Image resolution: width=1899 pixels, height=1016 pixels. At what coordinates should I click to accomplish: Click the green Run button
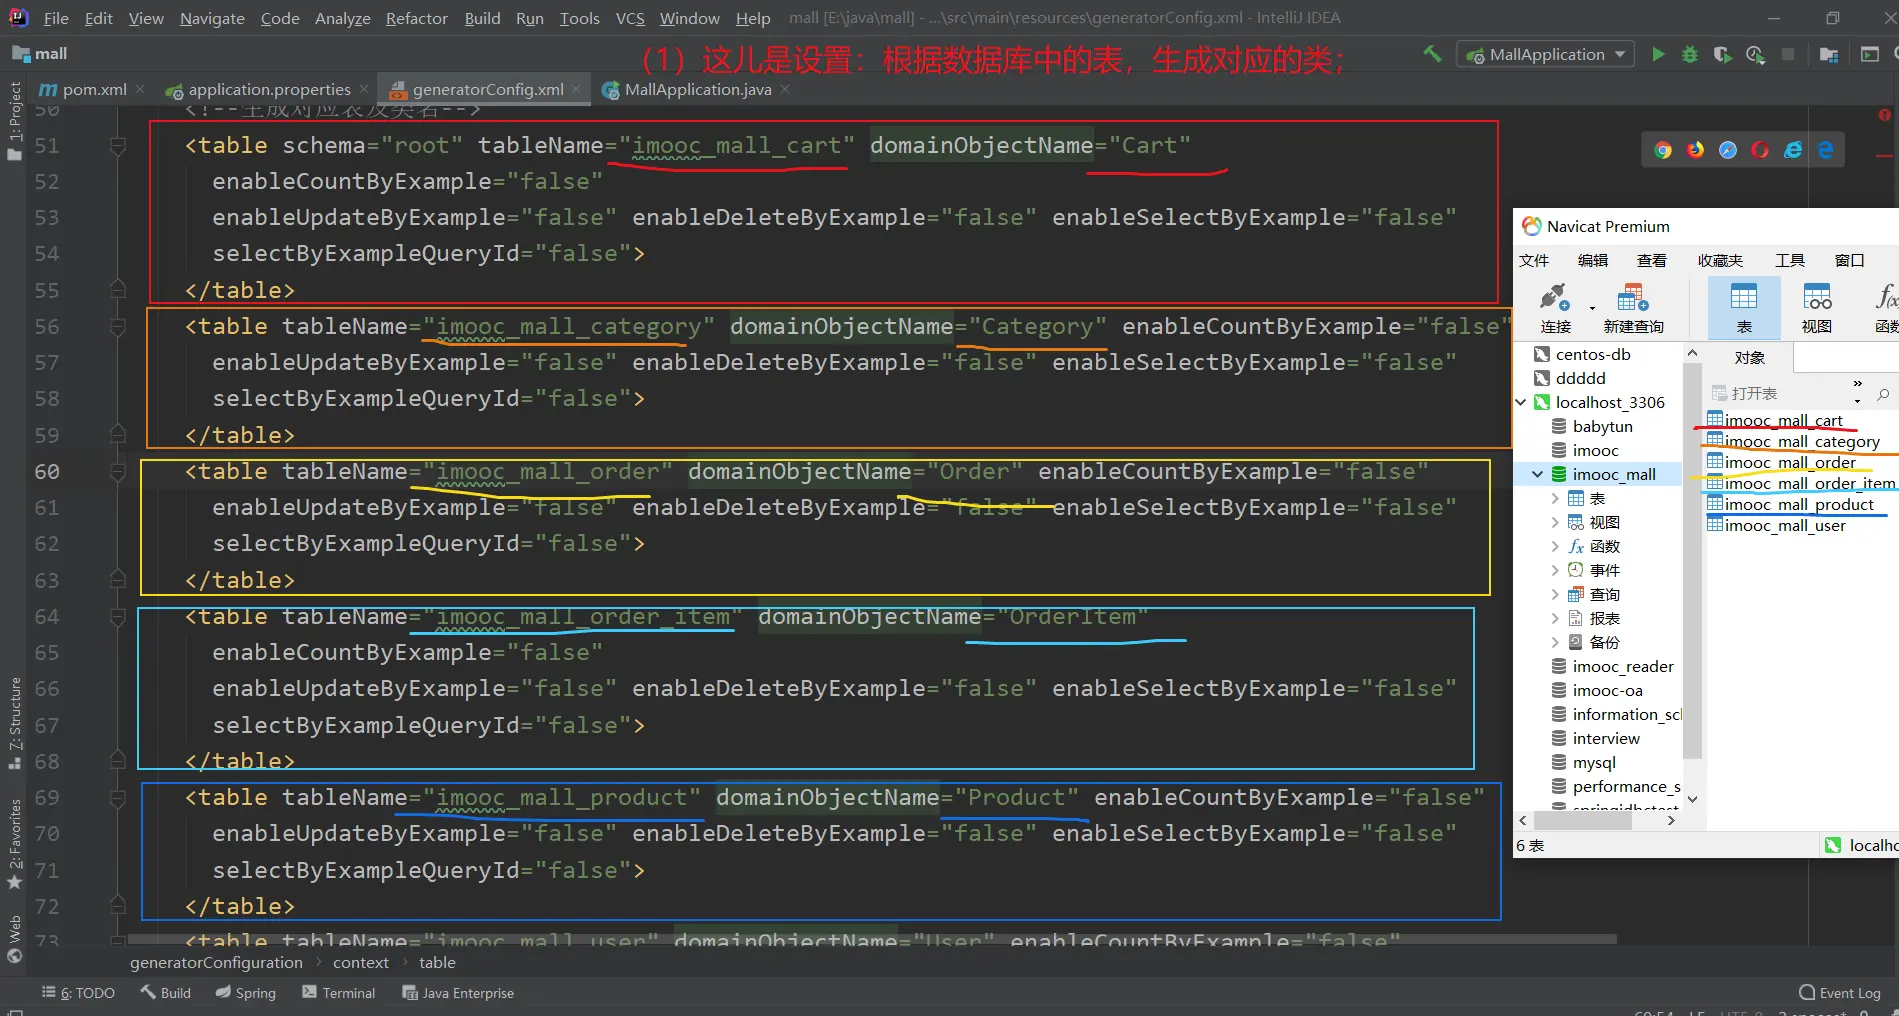pyautogui.click(x=1658, y=55)
